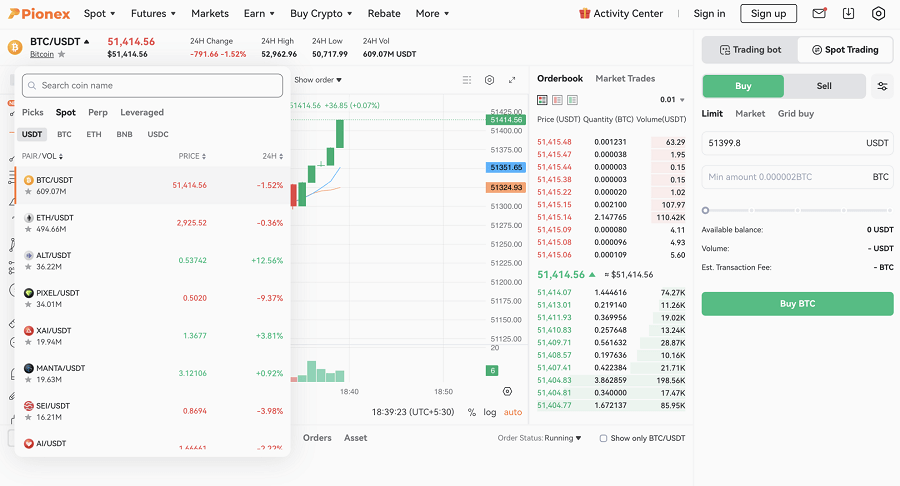Open the Markets menu item

point(210,13)
